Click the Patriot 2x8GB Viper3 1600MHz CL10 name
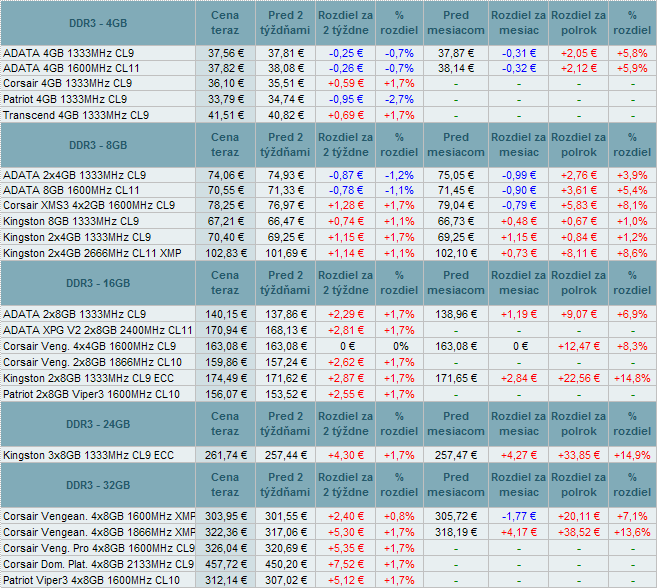Image resolution: width=657 pixels, height=588 pixels. [x=91, y=394]
